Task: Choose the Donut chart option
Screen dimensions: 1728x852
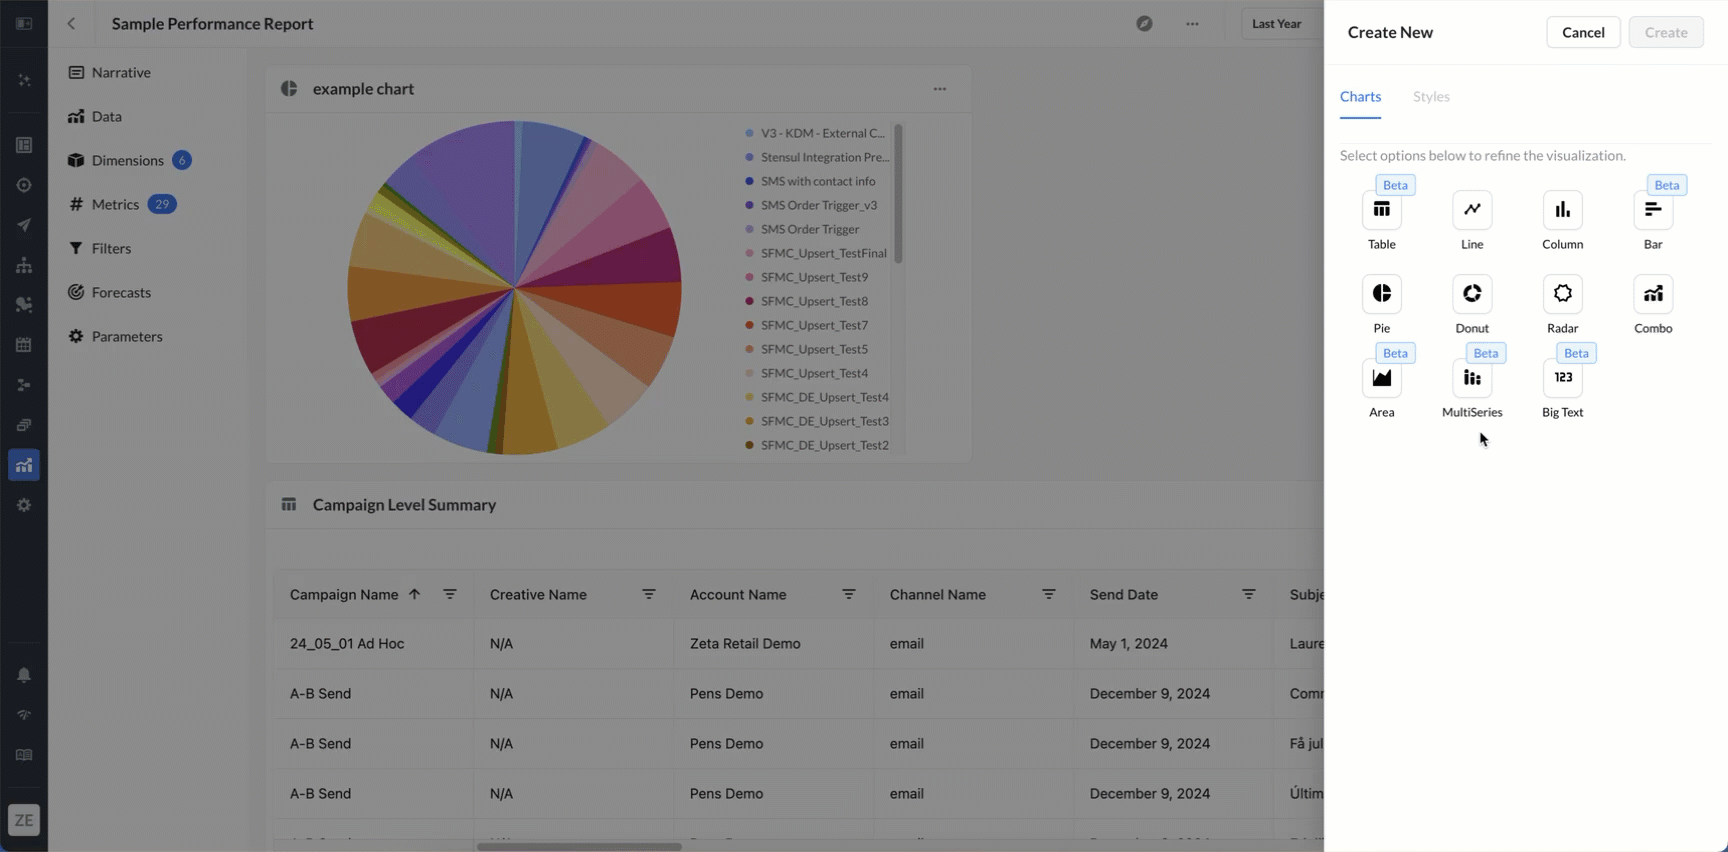Action: click(1472, 293)
